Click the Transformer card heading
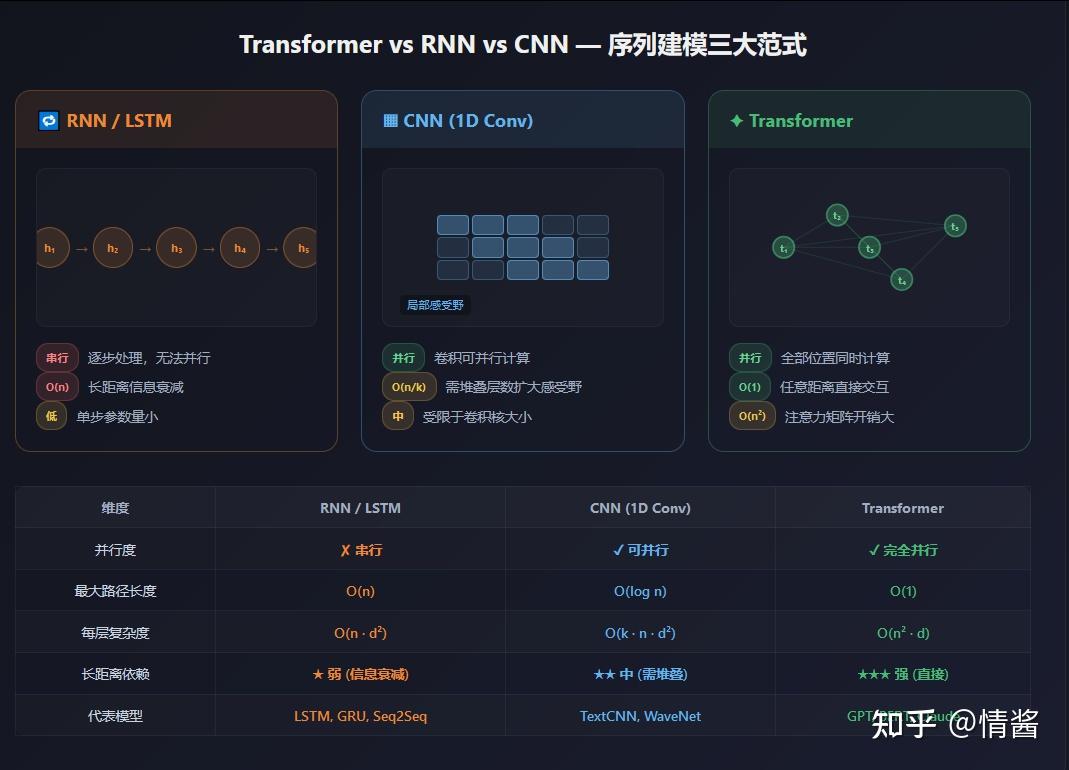Viewport: 1069px width, 770px height. click(x=801, y=121)
